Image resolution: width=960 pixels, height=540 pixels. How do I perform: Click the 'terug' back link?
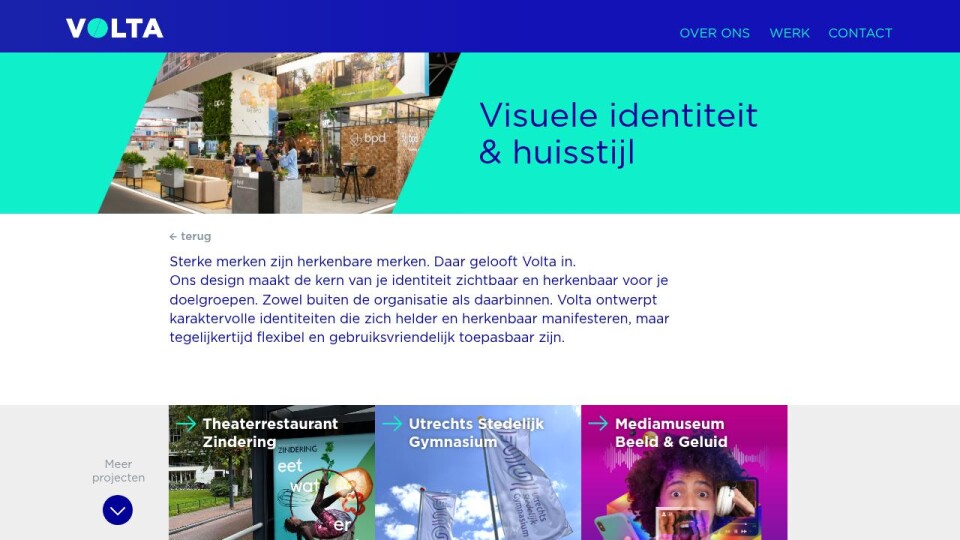click(196, 237)
